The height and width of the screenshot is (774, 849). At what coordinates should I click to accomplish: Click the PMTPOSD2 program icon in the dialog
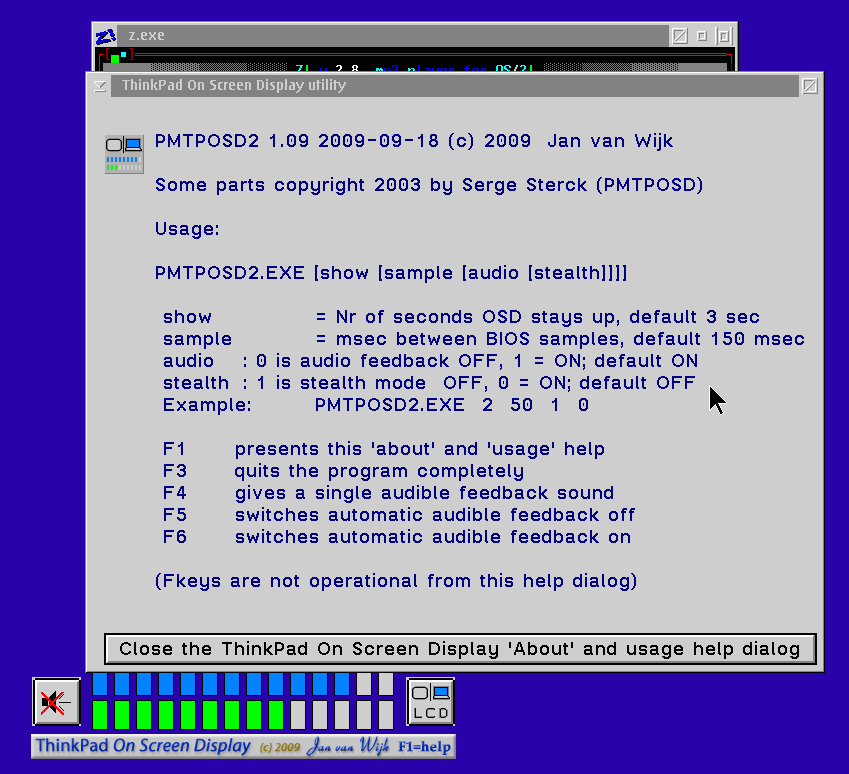[x=124, y=154]
